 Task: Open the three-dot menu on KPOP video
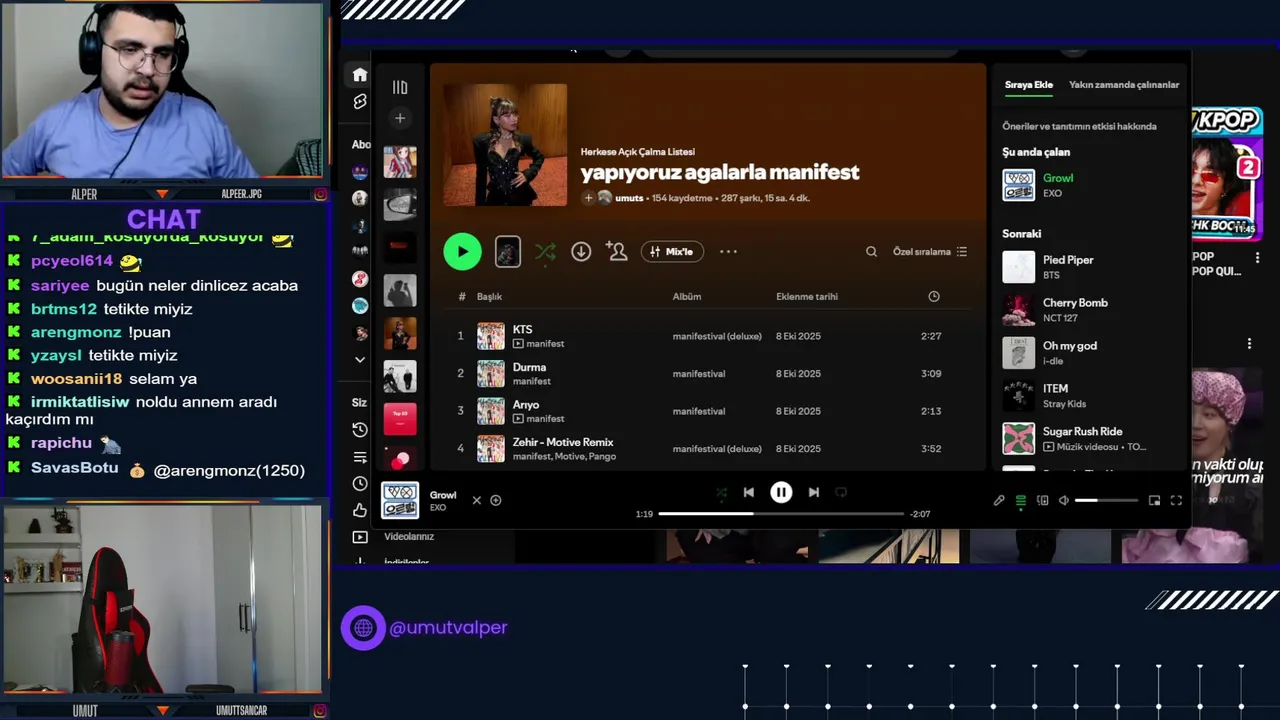(1257, 257)
